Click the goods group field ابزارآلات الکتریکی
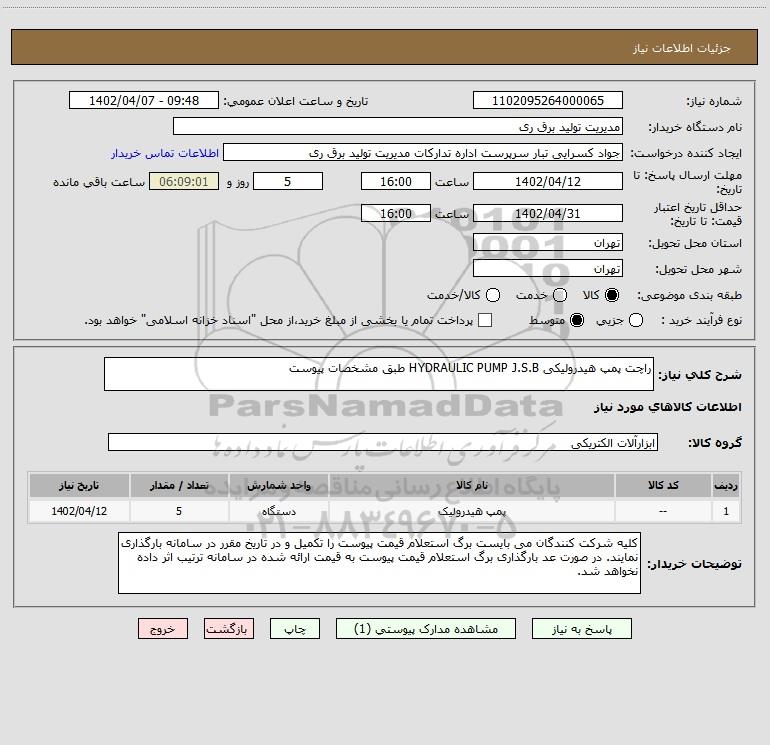Screen dimensions: 770x745 [x=383, y=442]
